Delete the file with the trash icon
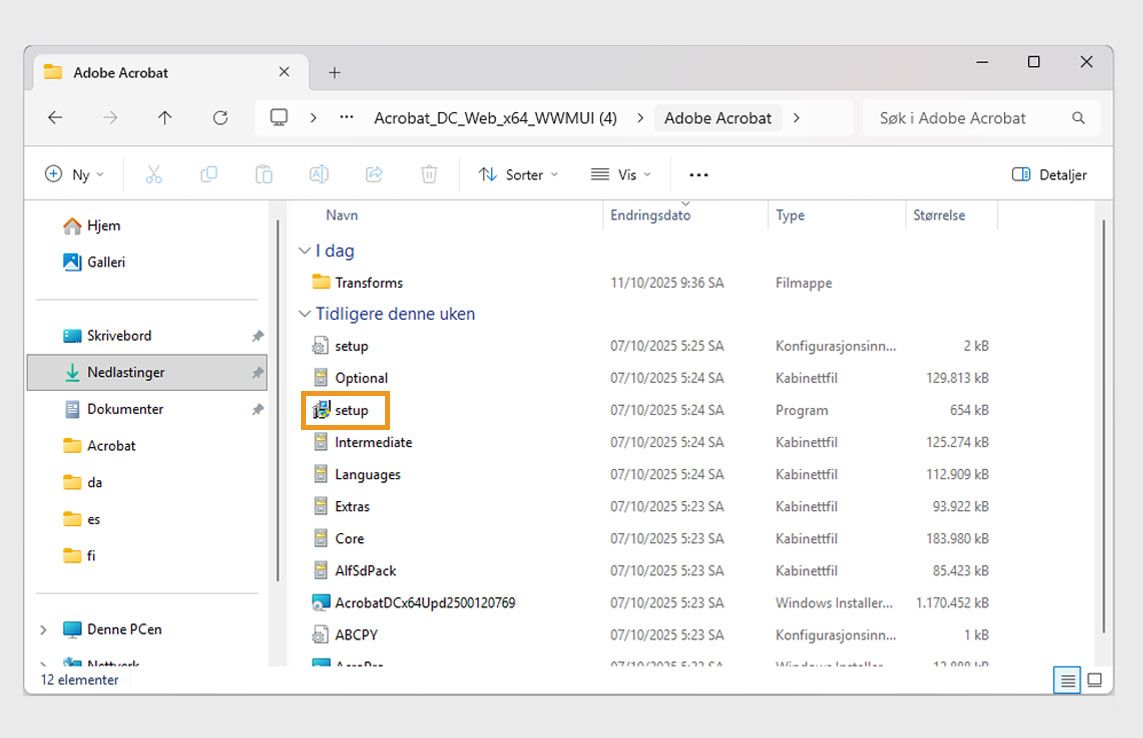This screenshot has width=1143, height=738. point(429,174)
